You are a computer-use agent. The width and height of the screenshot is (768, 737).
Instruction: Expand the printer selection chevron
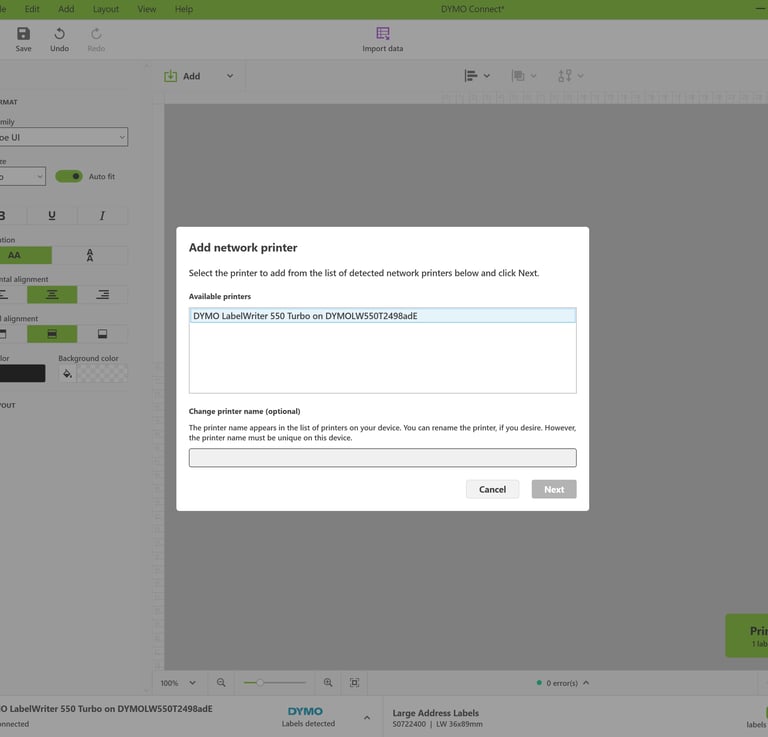tap(367, 718)
